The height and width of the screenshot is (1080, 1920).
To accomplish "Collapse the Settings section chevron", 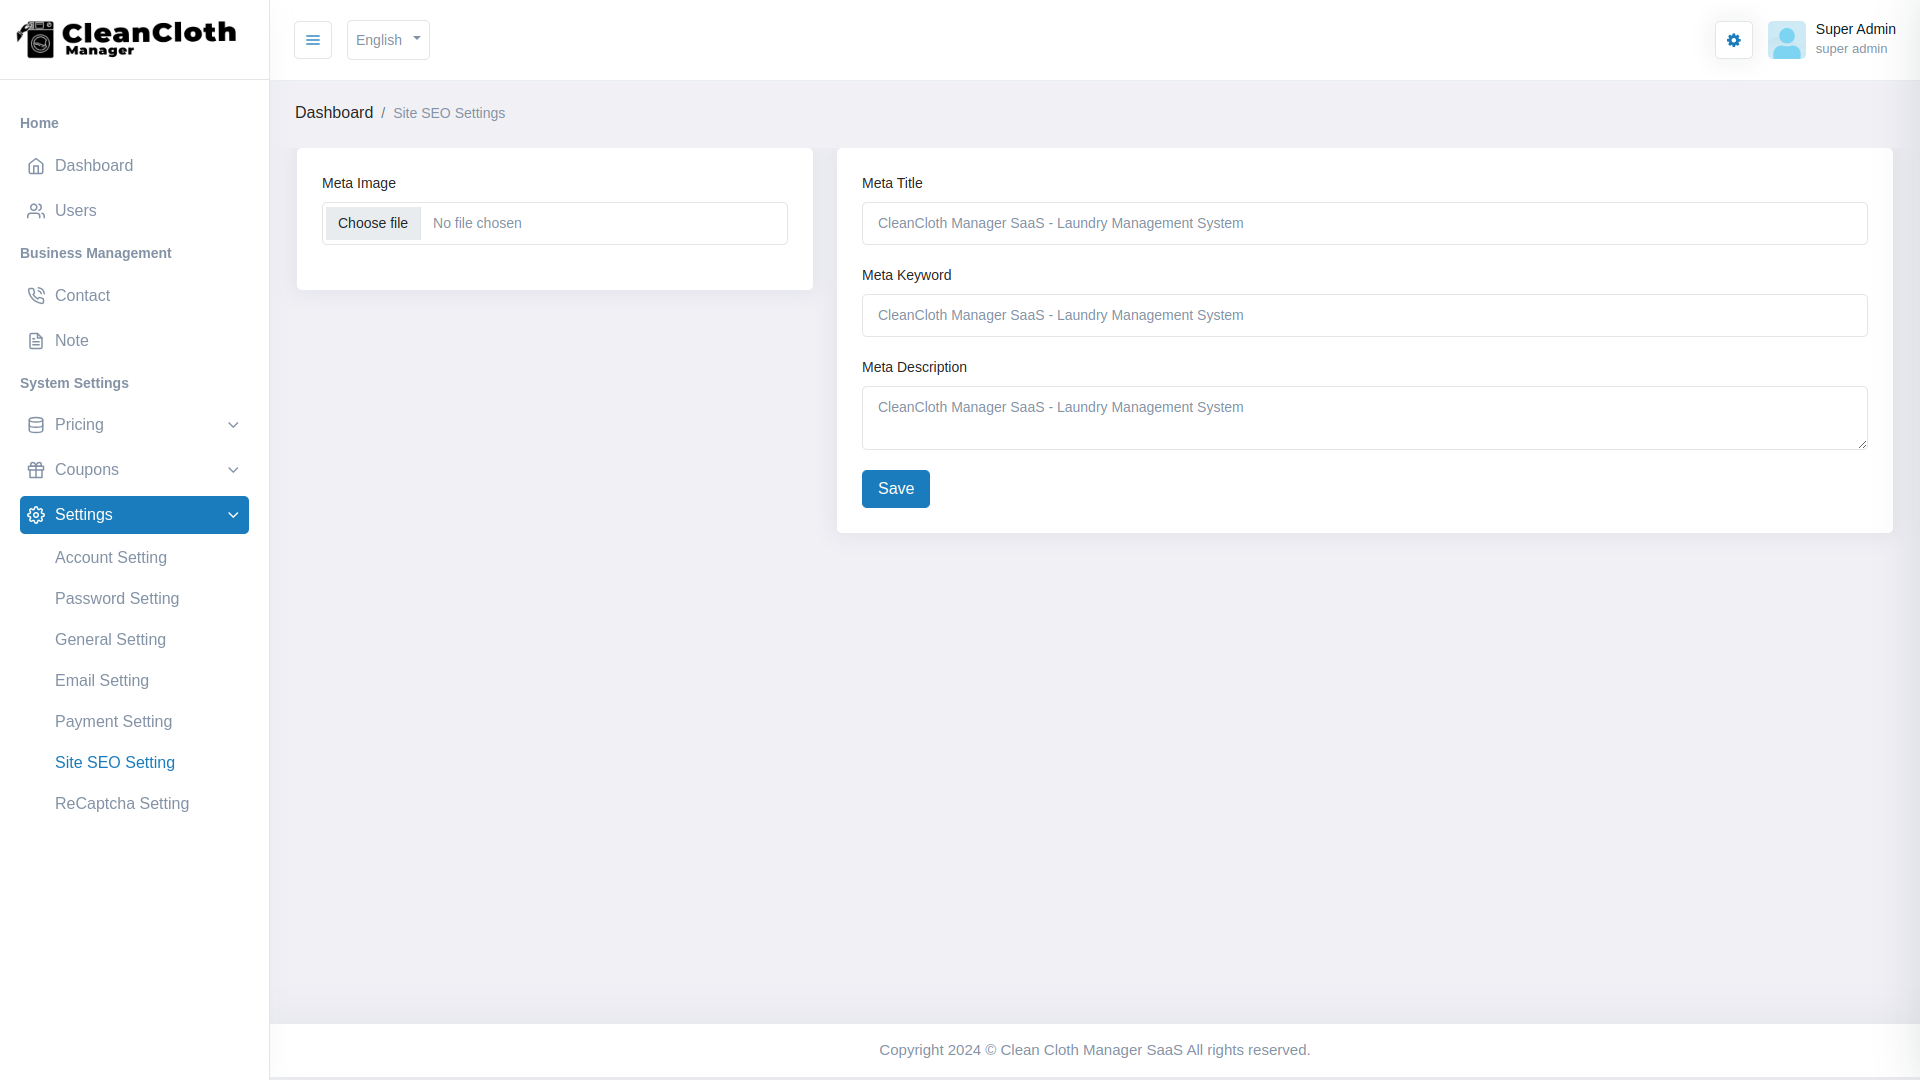I will tap(233, 515).
